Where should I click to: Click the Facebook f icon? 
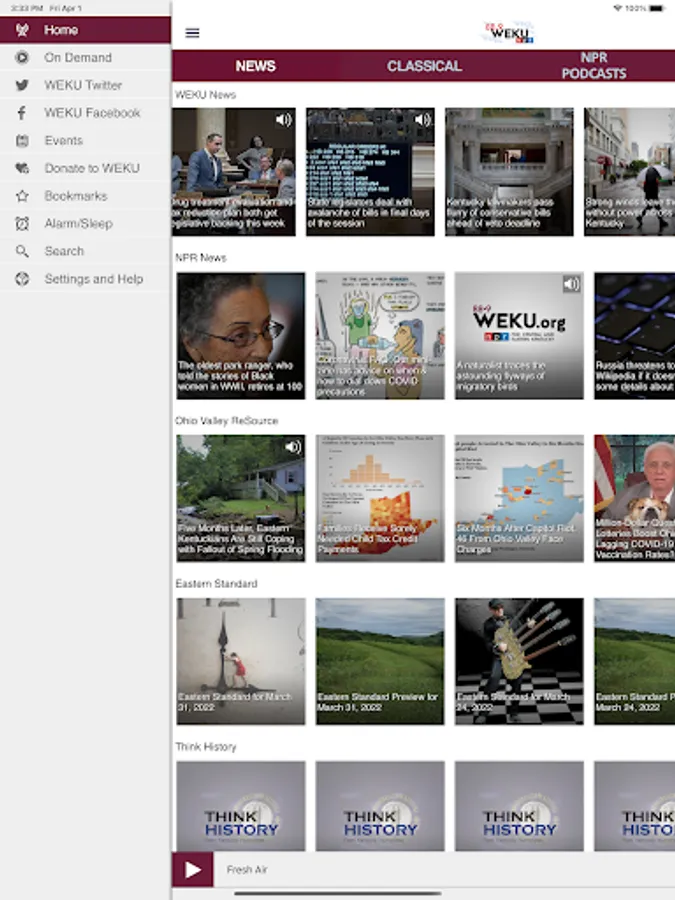(x=22, y=112)
